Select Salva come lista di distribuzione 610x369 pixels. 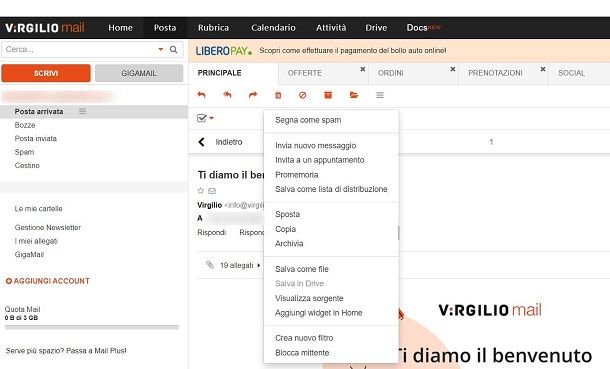[x=331, y=189]
